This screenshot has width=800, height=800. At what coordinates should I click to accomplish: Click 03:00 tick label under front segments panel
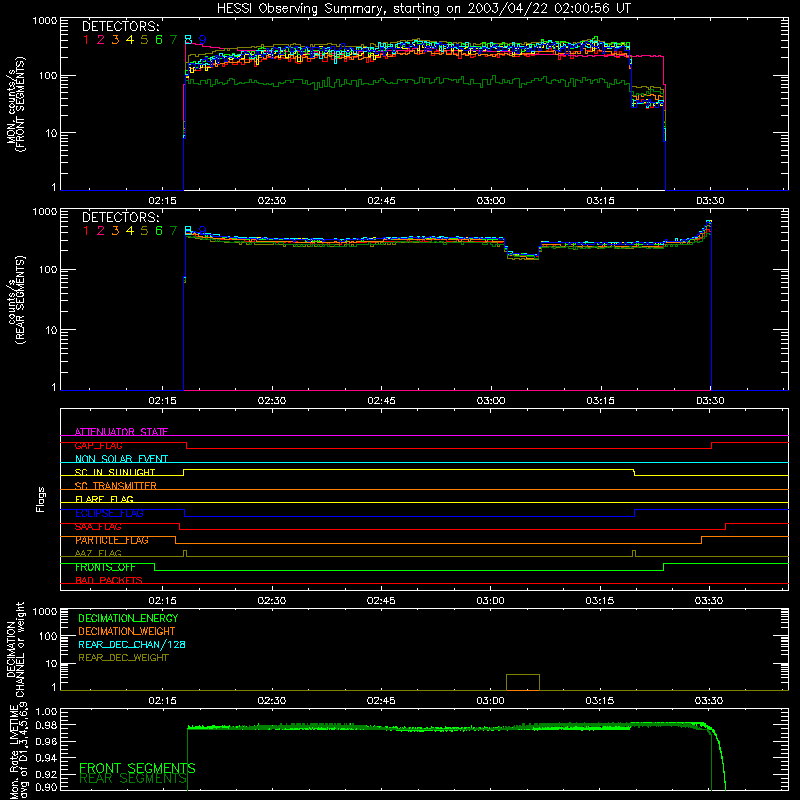coord(491,201)
